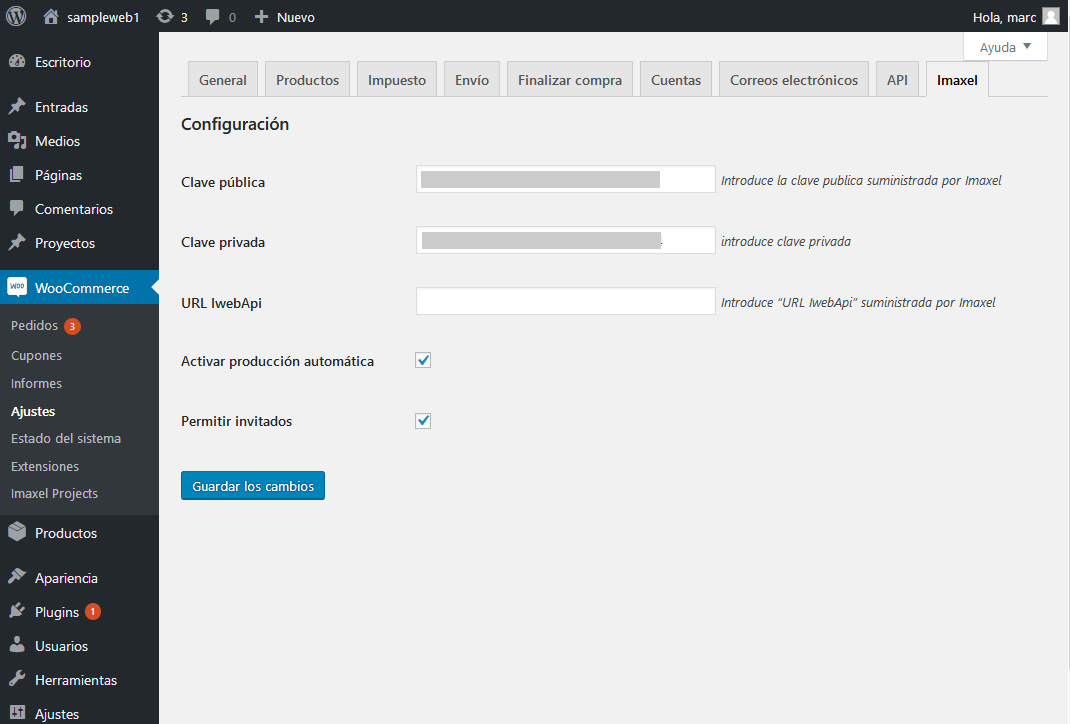Click the user avatar next to Hola, marc
Screen dimensions: 1070x724
pyautogui.click(x=1050, y=16)
